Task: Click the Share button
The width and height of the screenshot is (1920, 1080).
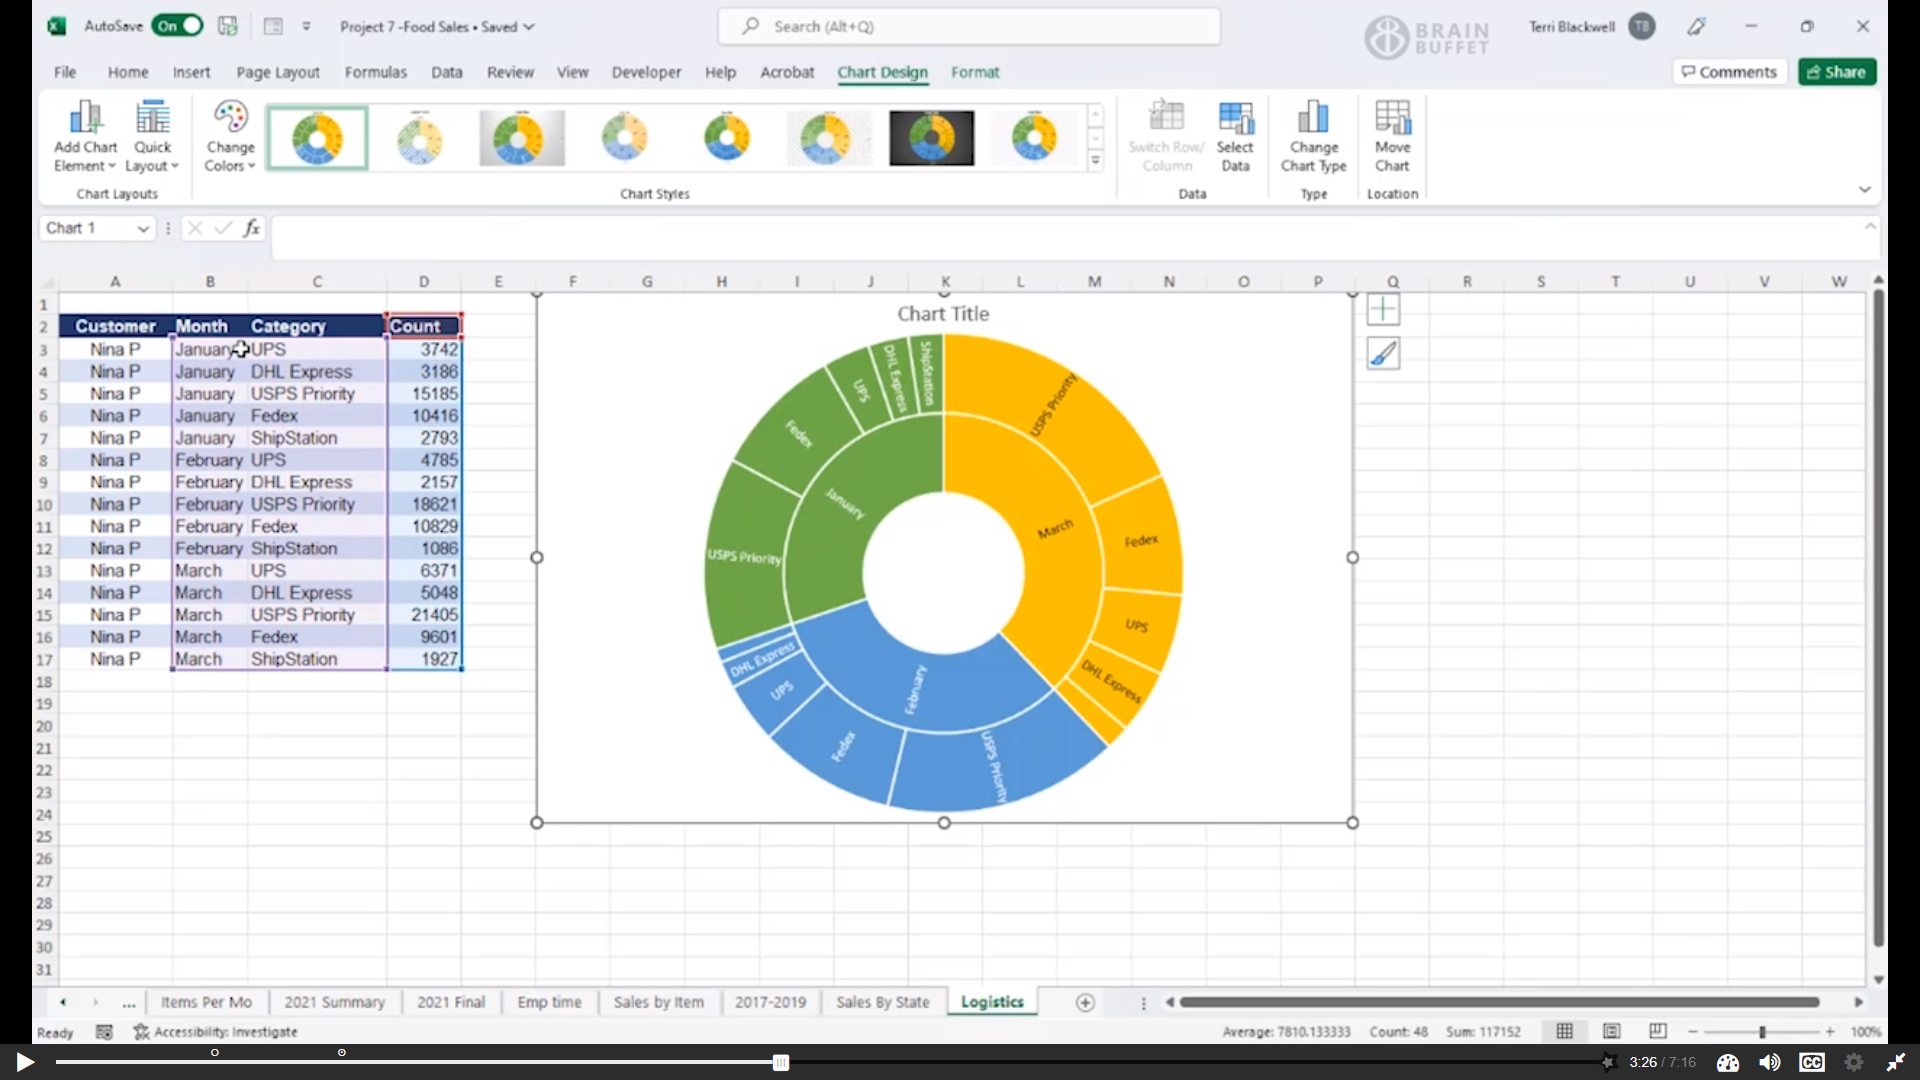Action: (1837, 71)
